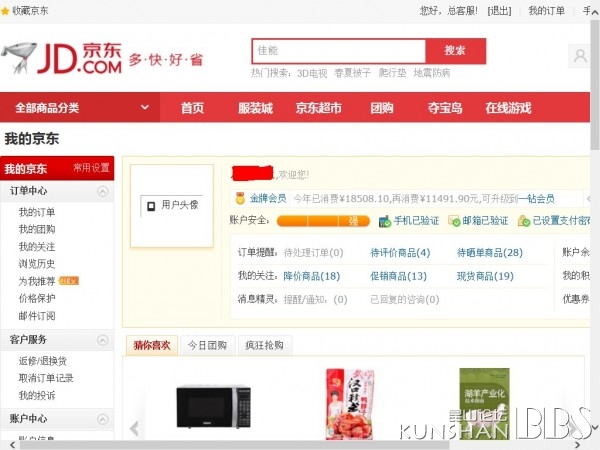The height and width of the screenshot is (450, 600).
Task: Open the 团购 nav item
Action: click(382, 108)
